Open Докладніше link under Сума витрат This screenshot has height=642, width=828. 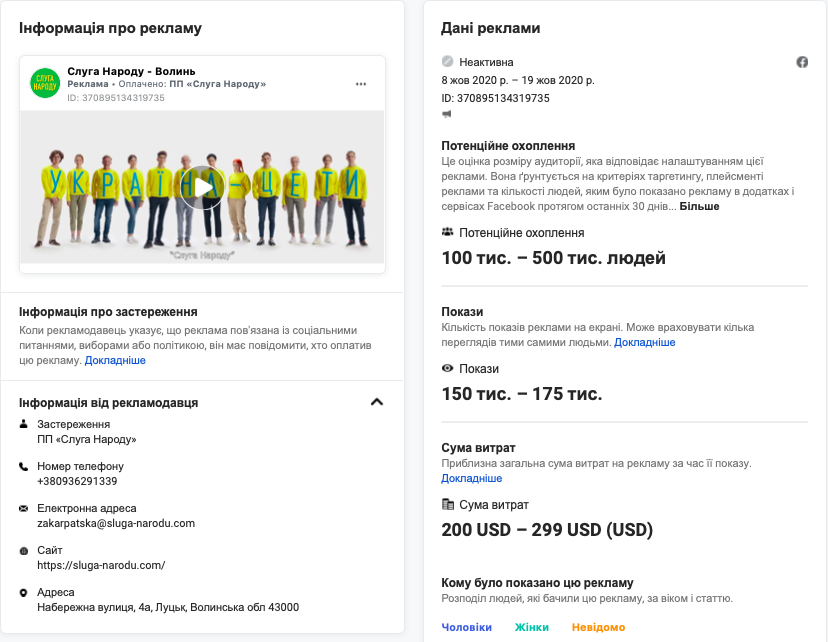[472, 478]
